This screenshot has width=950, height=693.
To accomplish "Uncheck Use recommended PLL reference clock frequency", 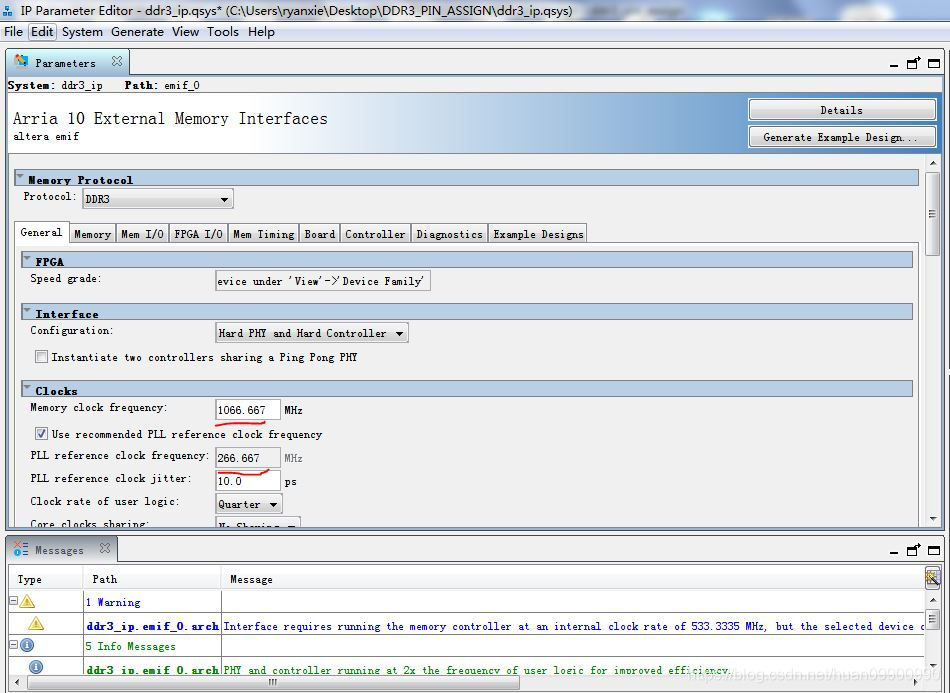I will 41,434.
